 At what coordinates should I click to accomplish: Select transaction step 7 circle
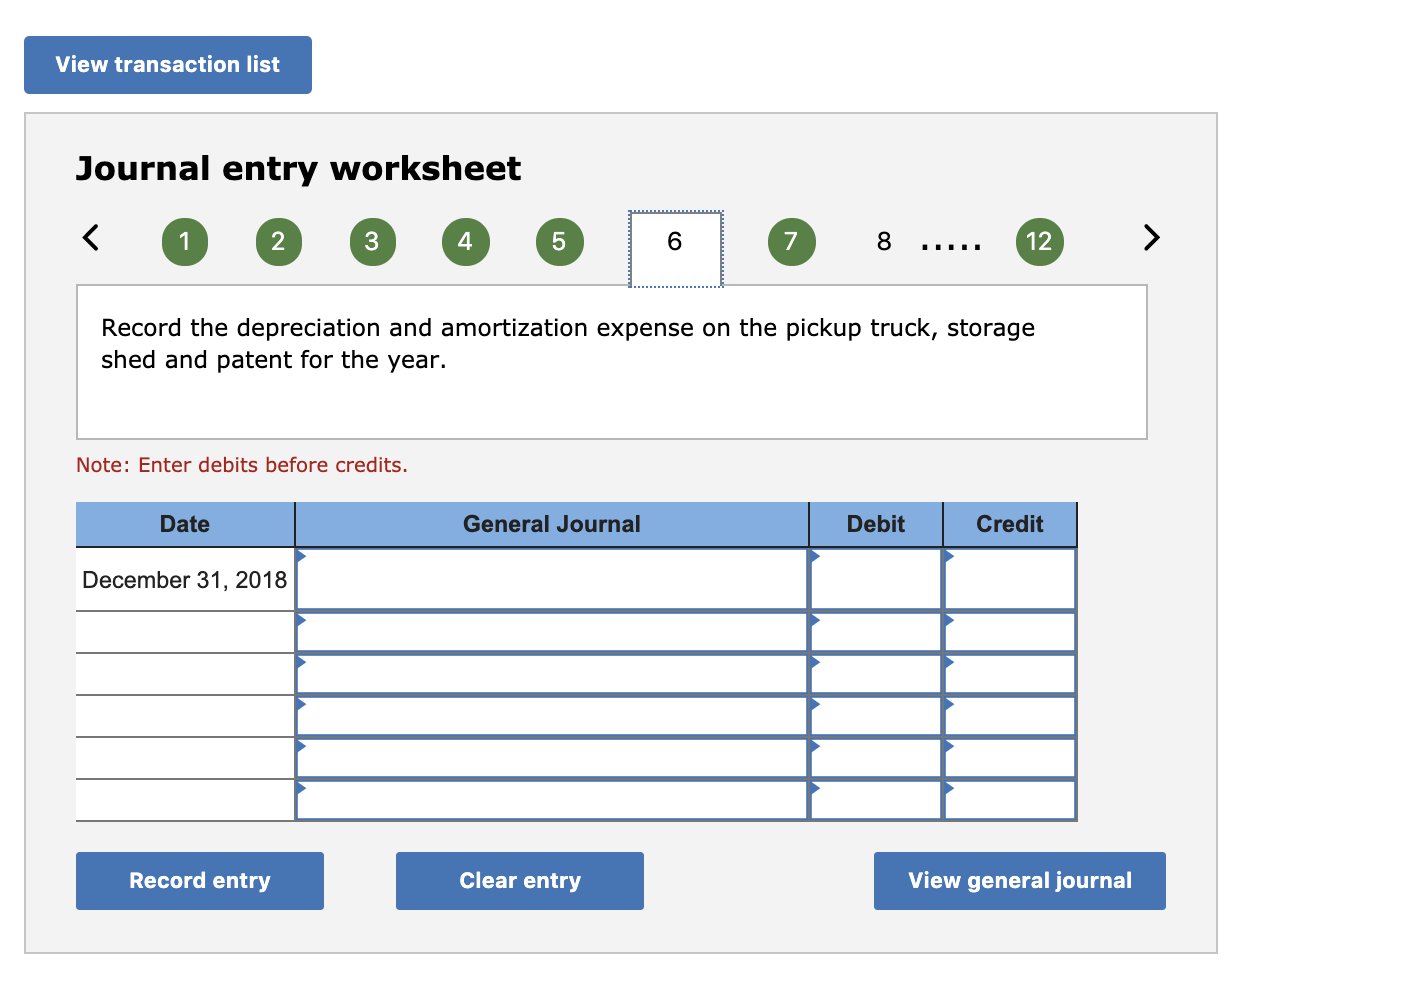pos(791,241)
